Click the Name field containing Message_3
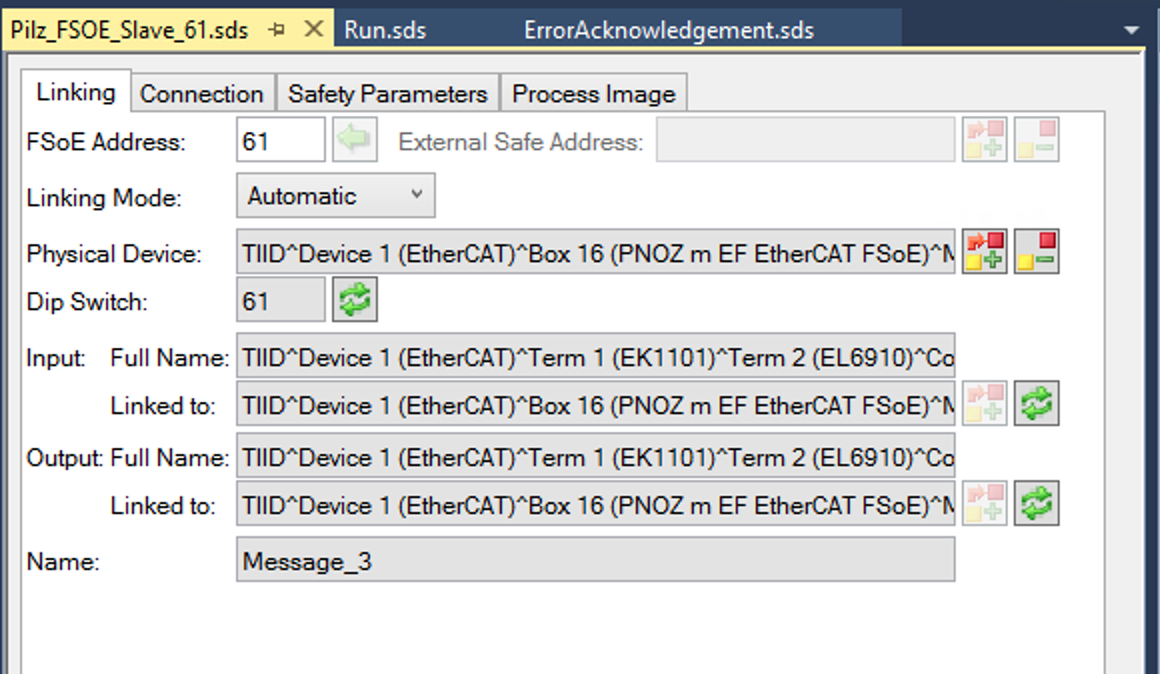Viewport: 1160px width, 674px height. 596,559
